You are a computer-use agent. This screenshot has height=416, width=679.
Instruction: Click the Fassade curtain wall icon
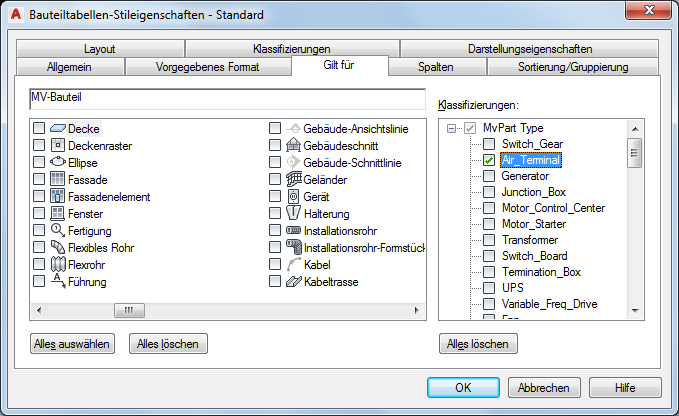point(58,179)
